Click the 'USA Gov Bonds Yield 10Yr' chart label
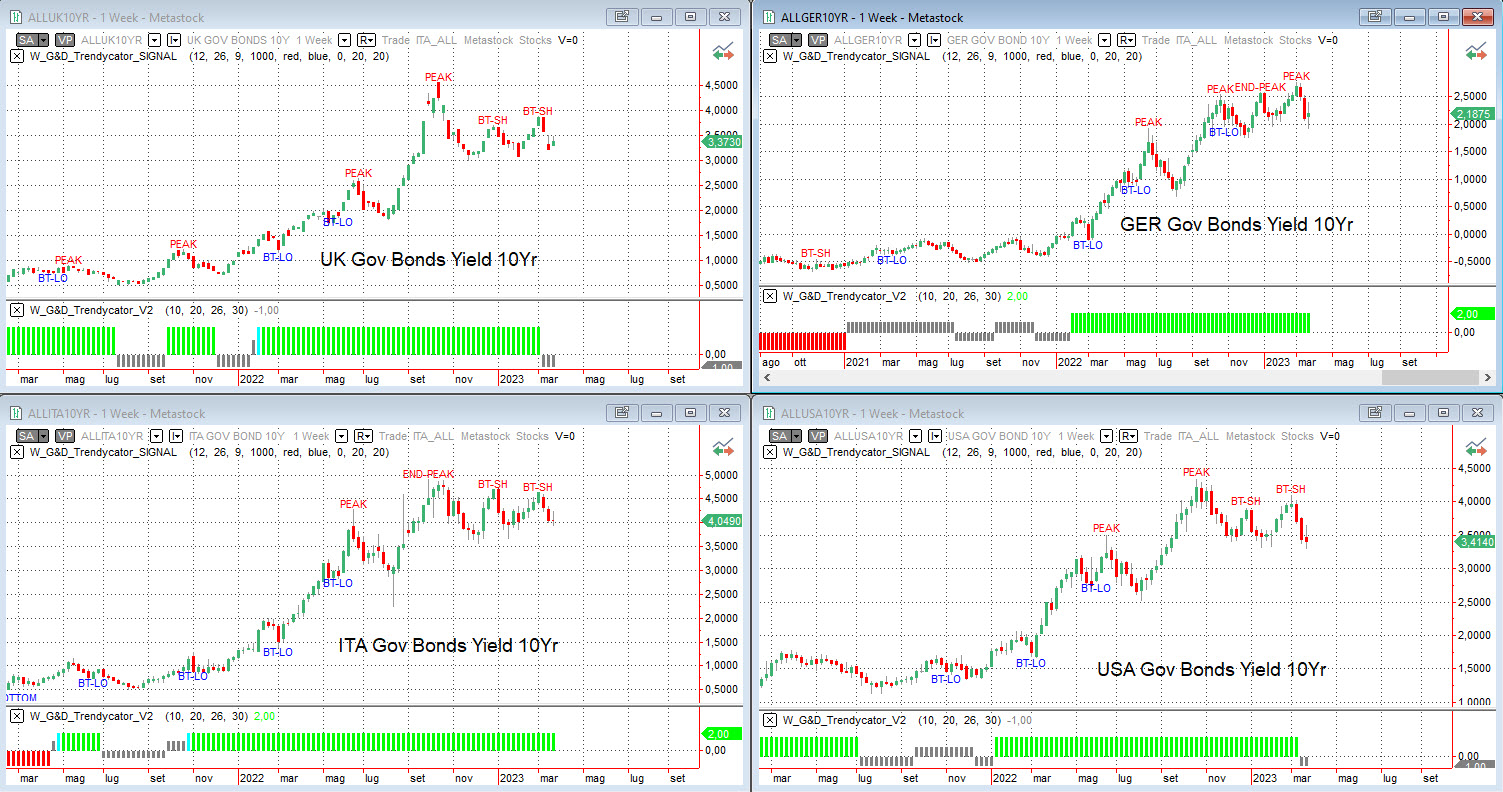Image resolution: width=1503 pixels, height=792 pixels. [1211, 669]
